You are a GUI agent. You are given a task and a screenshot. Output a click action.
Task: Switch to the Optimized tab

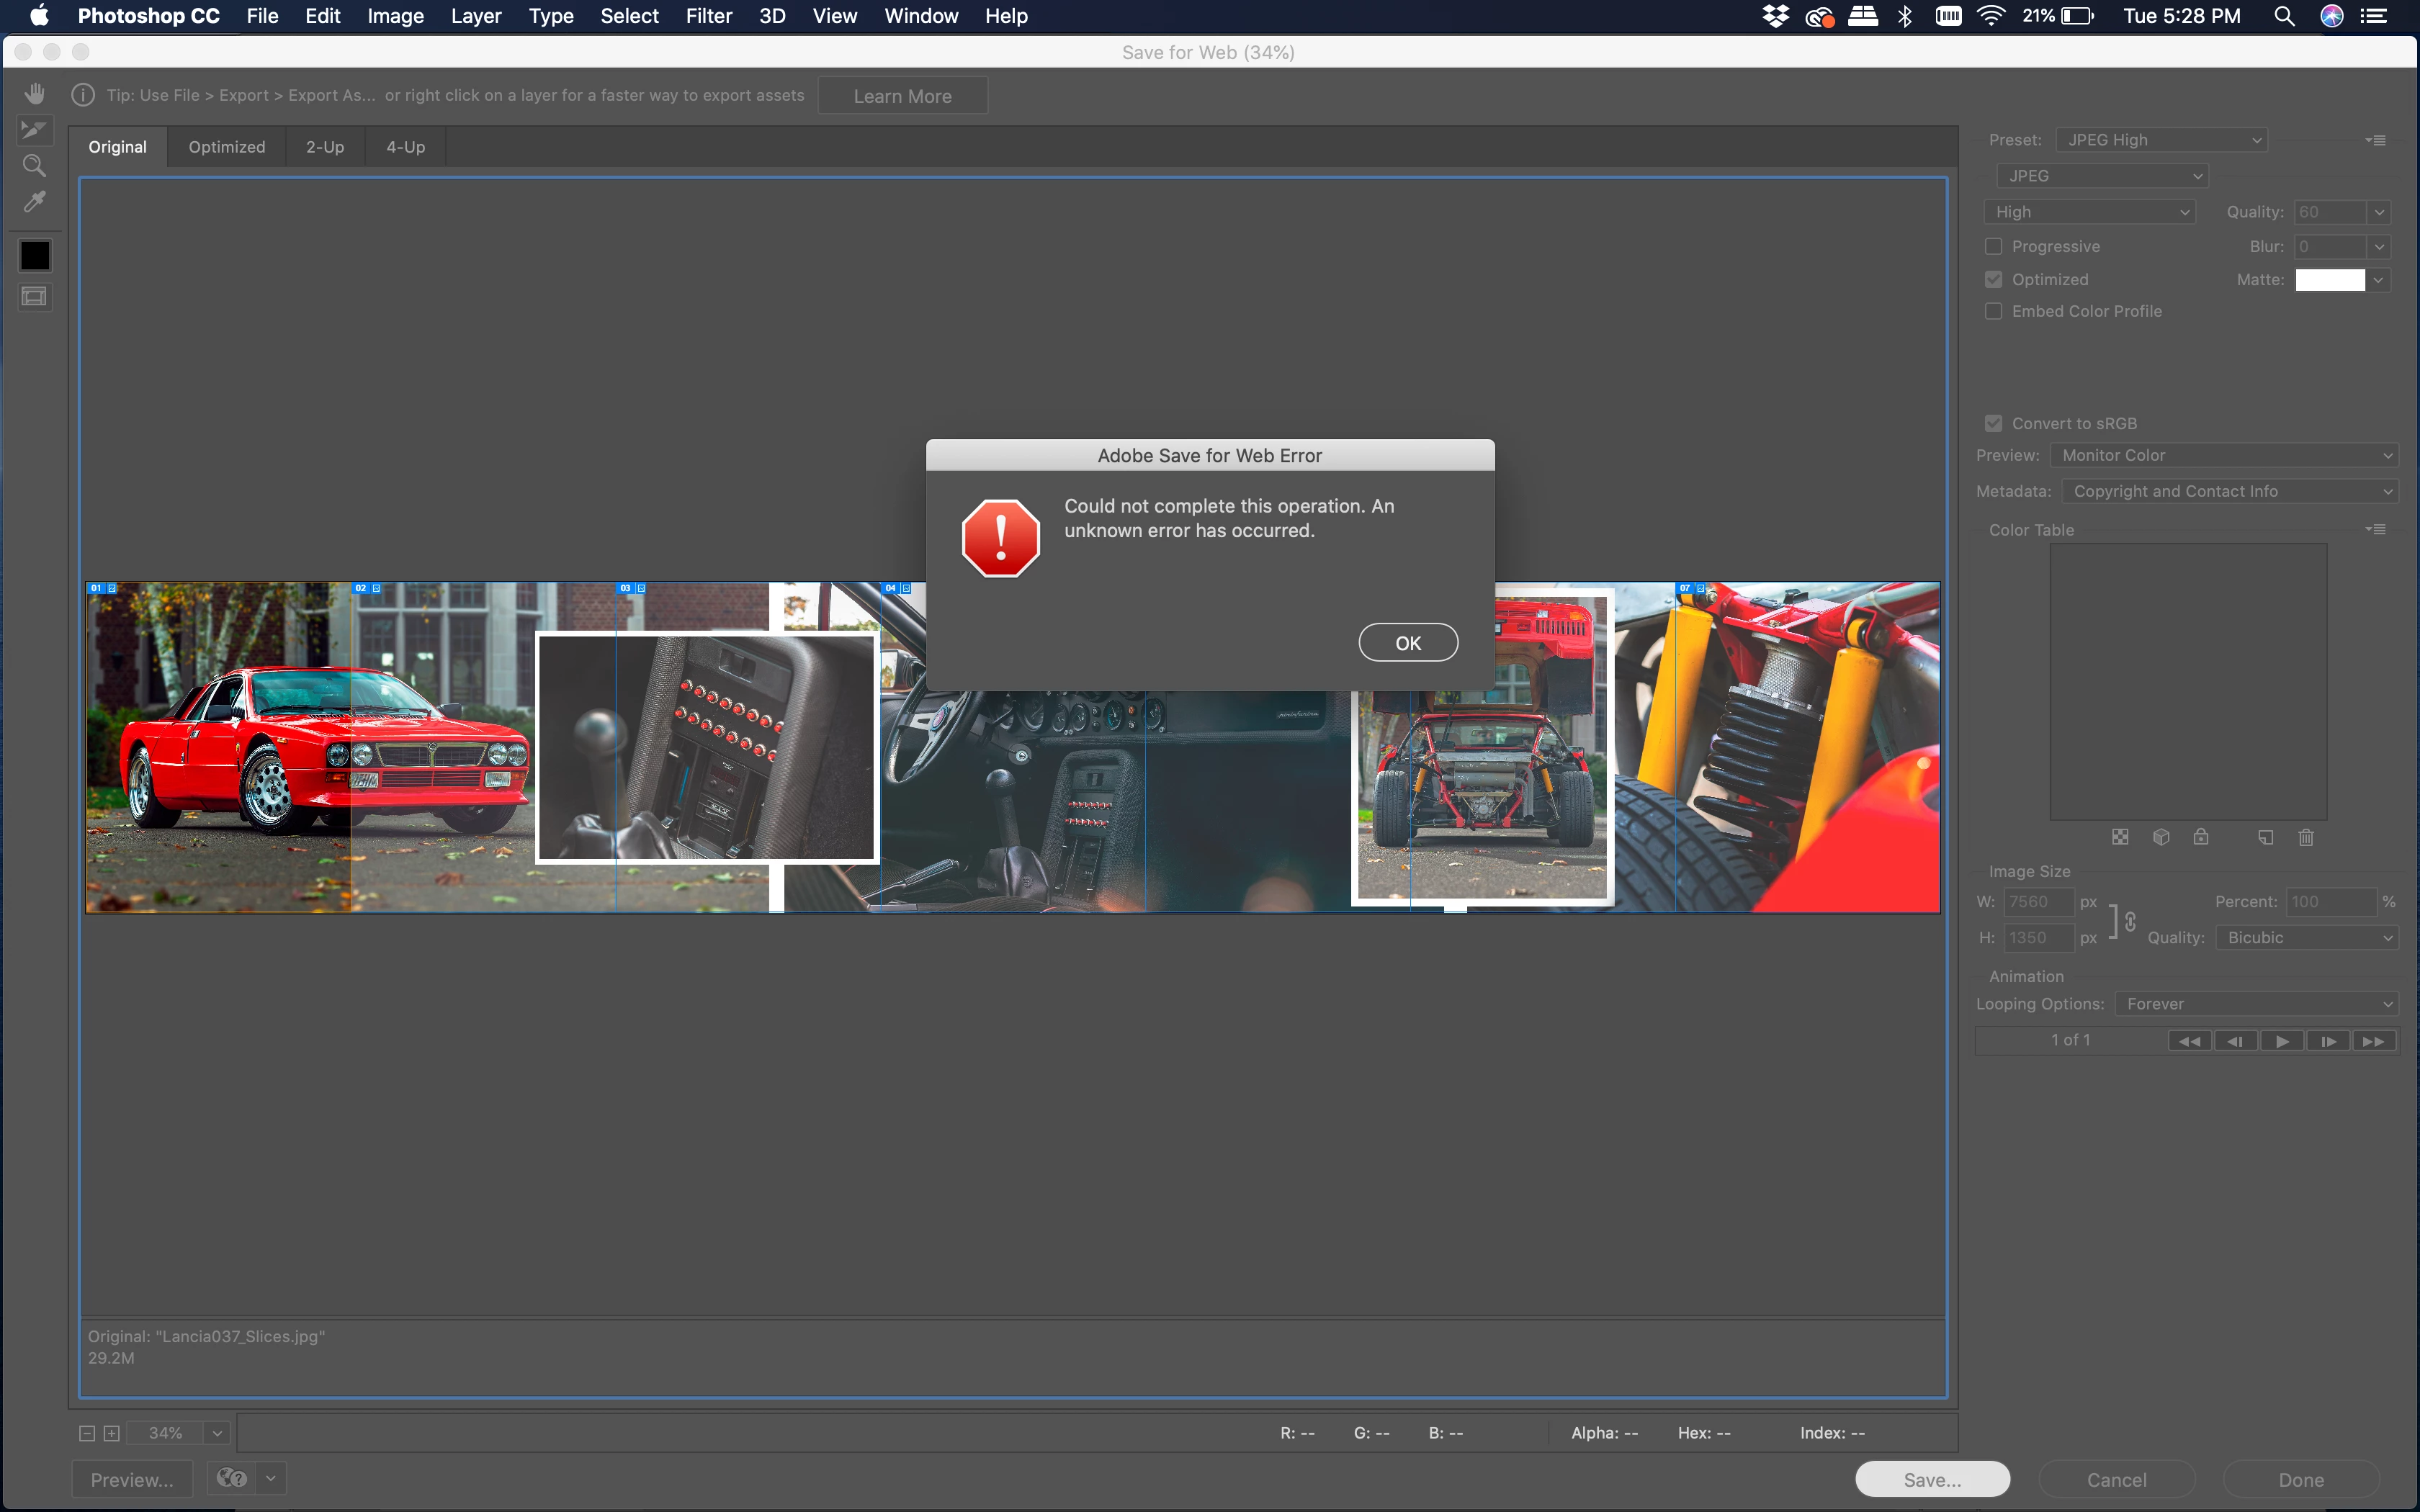pyautogui.click(x=227, y=147)
